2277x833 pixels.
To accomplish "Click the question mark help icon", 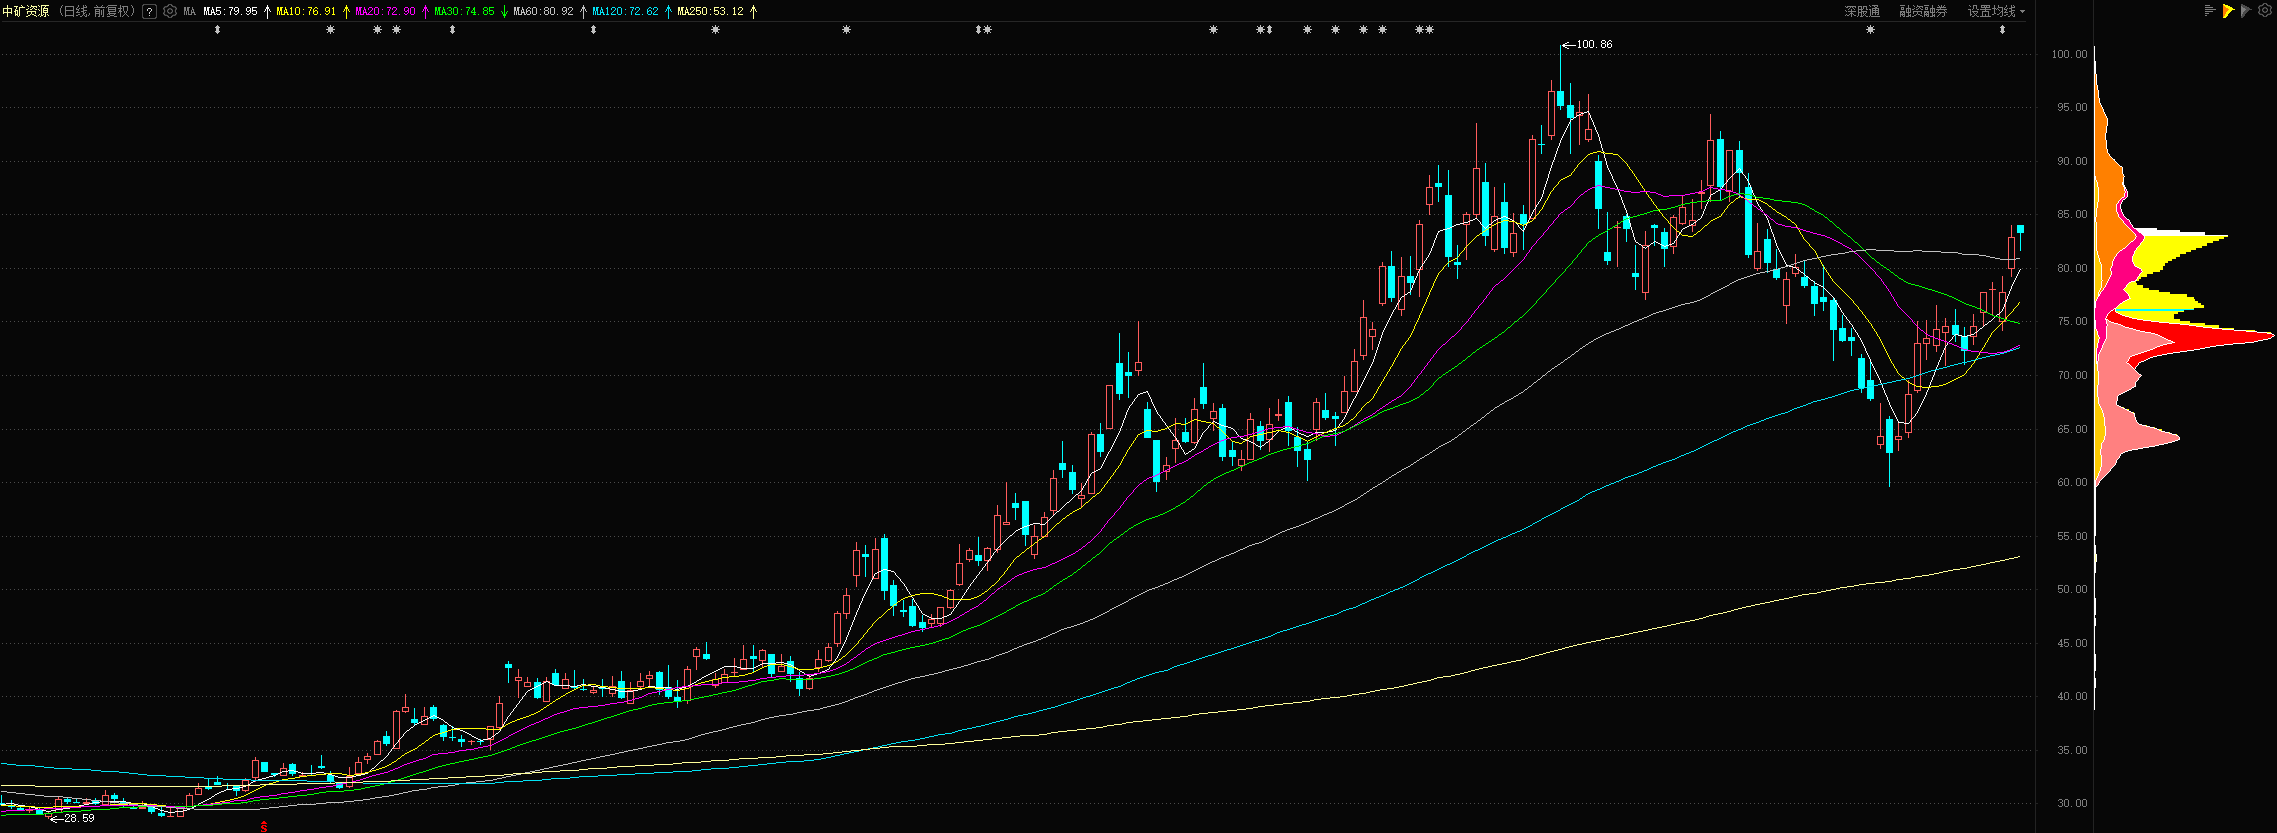I will coord(149,12).
